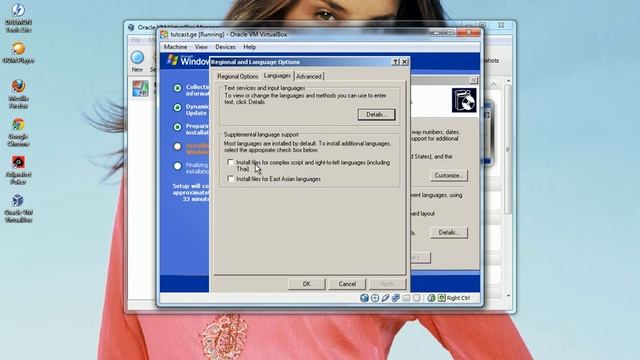Click the network adapters status icon

(396, 298)
